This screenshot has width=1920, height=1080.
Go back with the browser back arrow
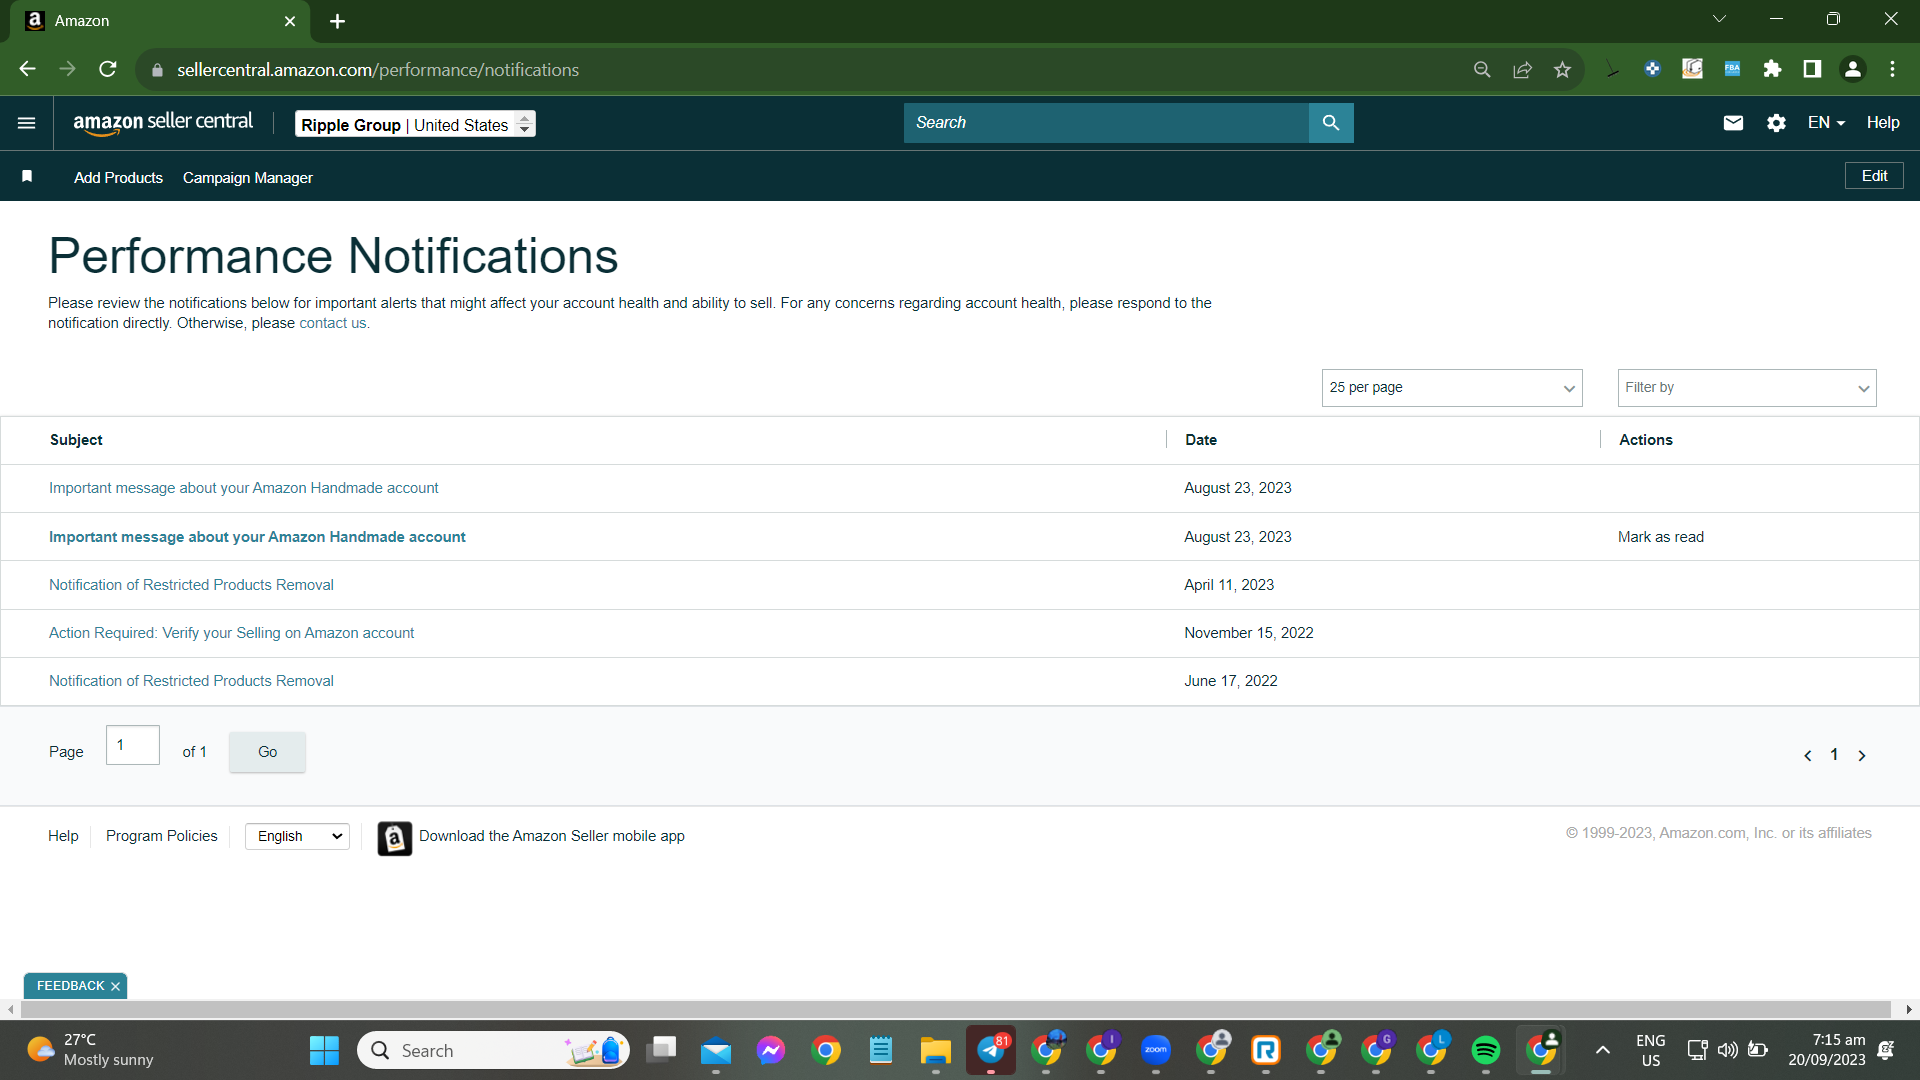(27, 69)
